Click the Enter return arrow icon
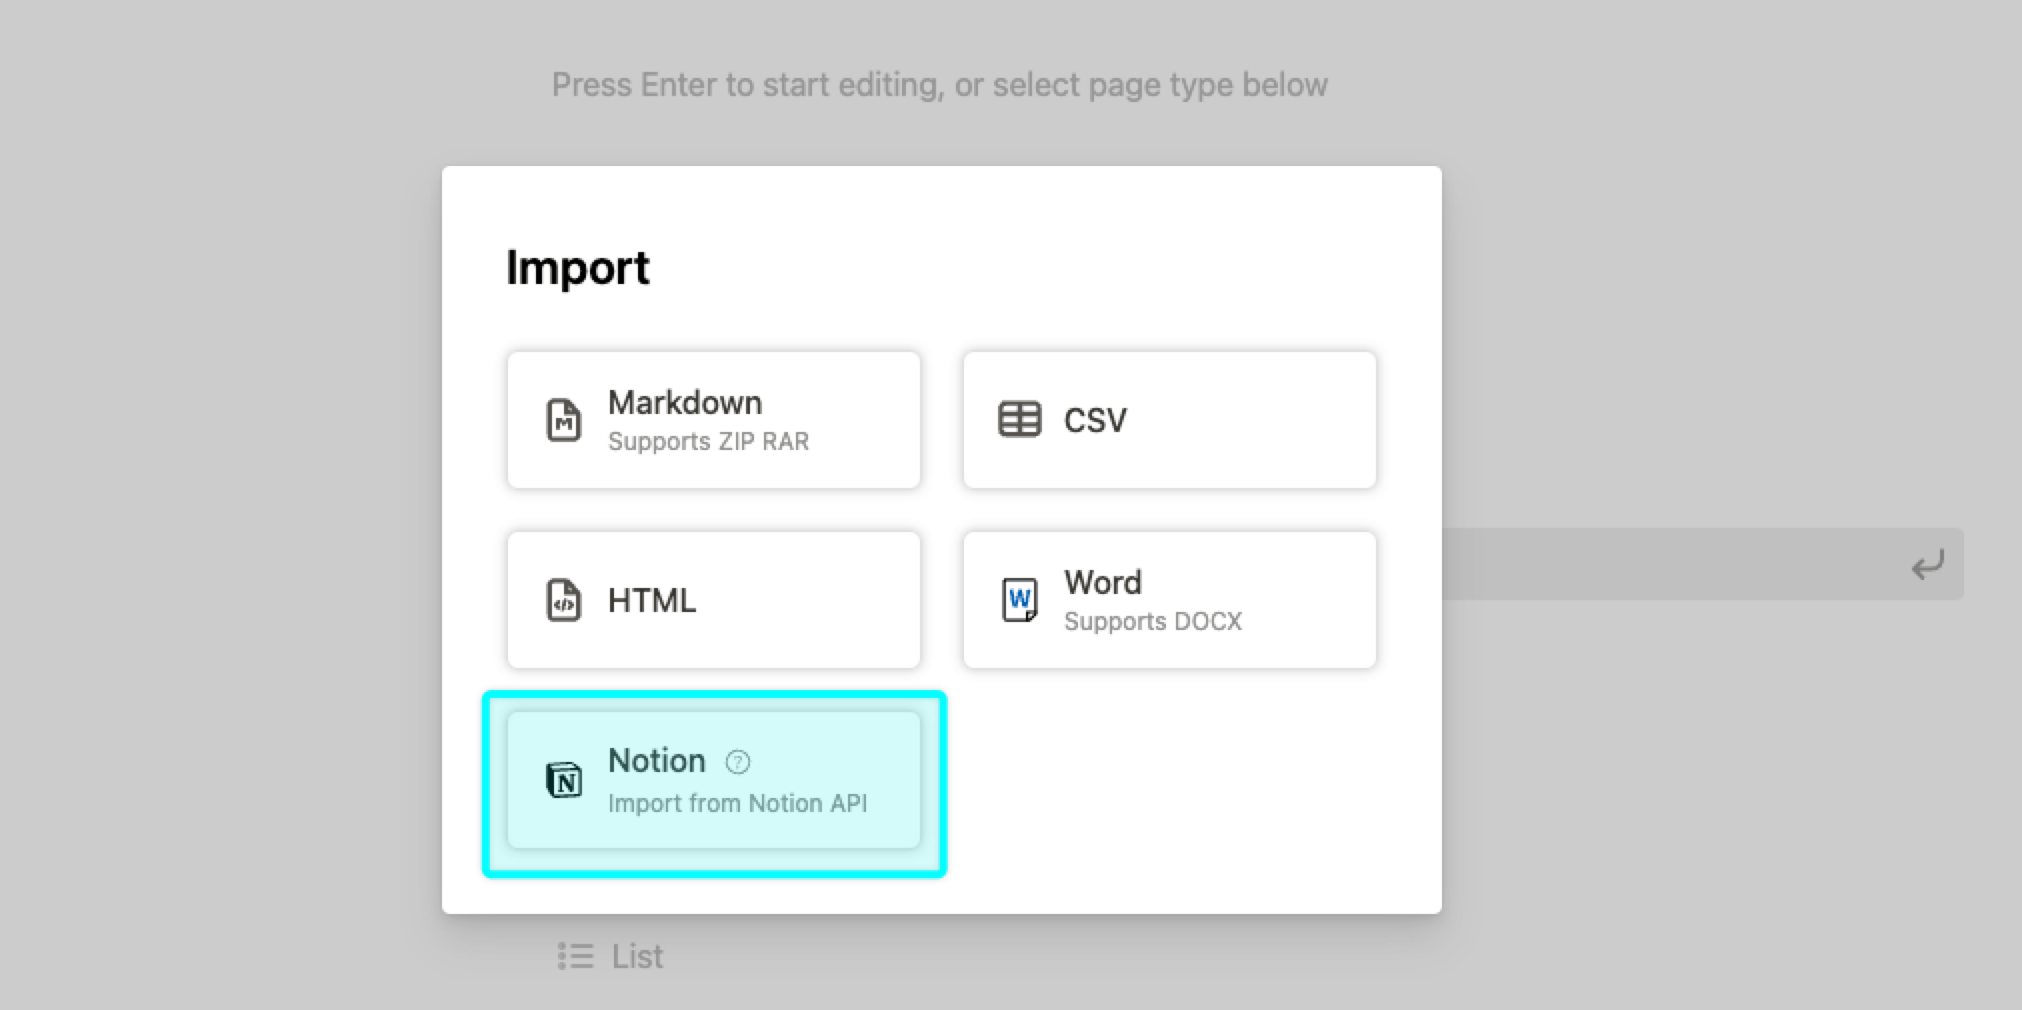This screenshot has height=1010, width=2022. click(x=1930, y=564)
